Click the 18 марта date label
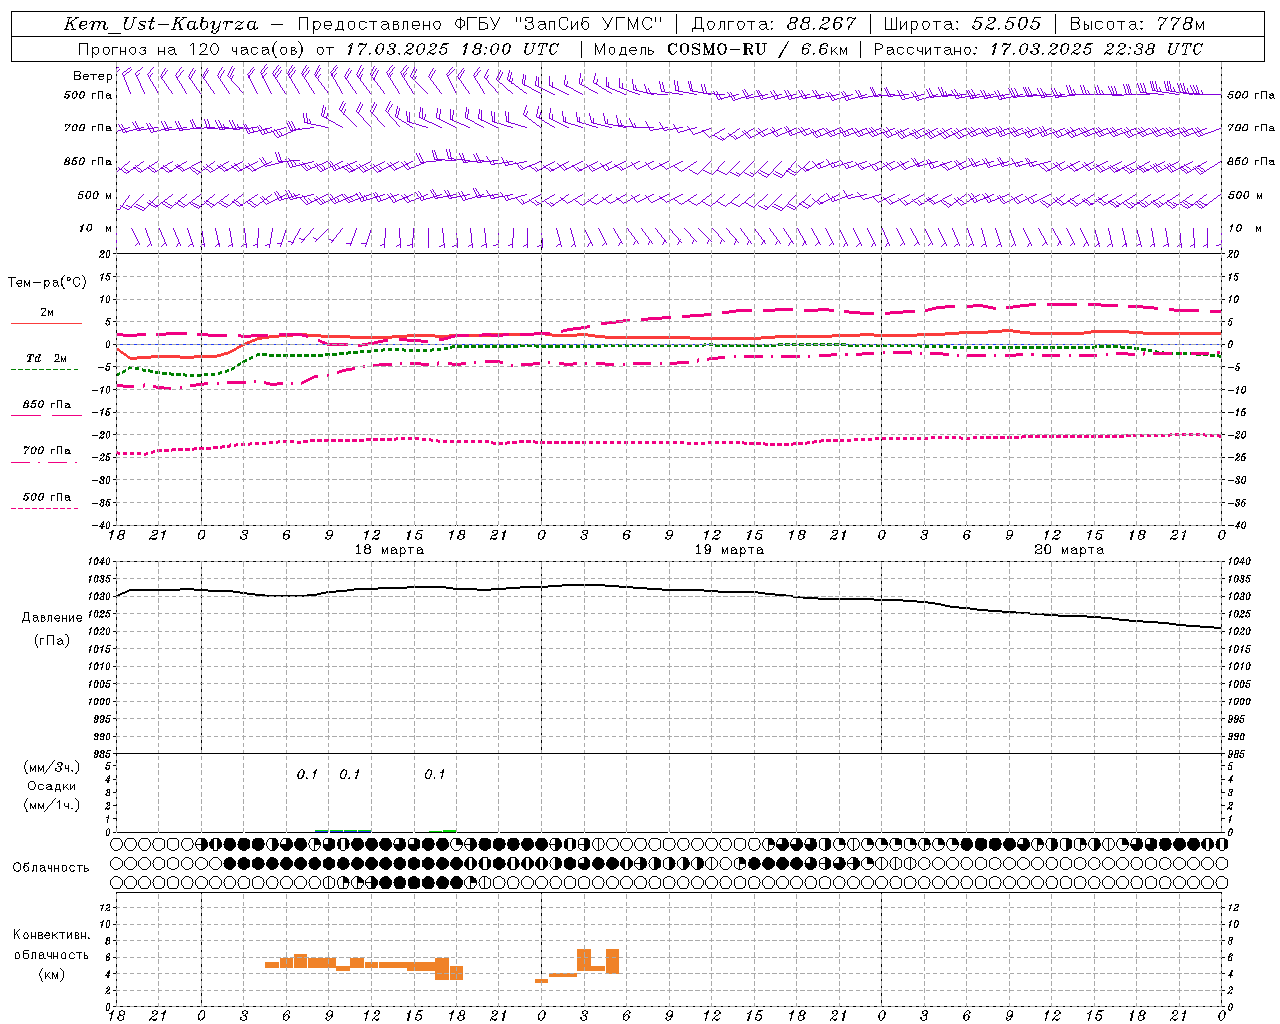1280x1024 pixels. (389, 550)
